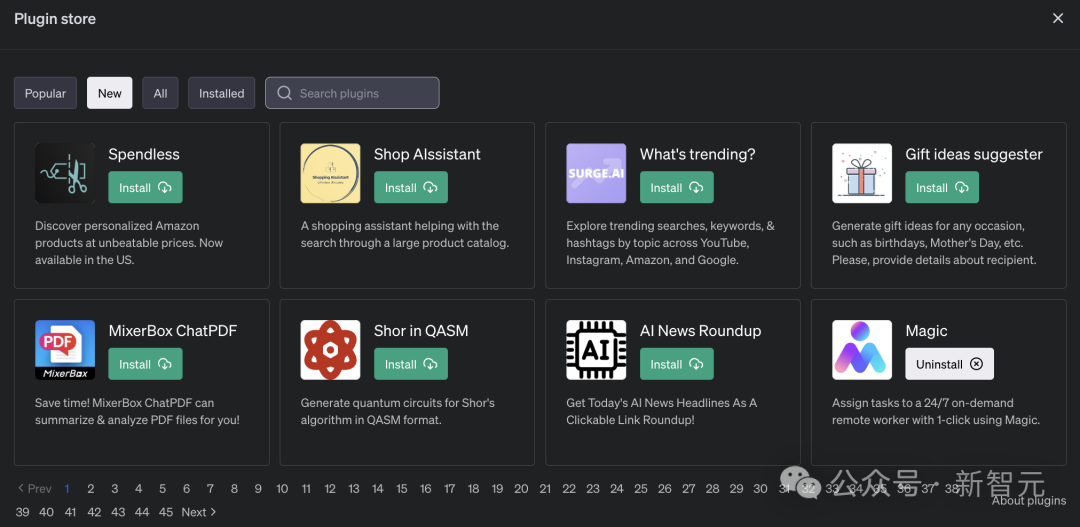1080x527 pixels.
Task: Go to the Prev page
Action: pyautogui.click(x=34, y=488)
